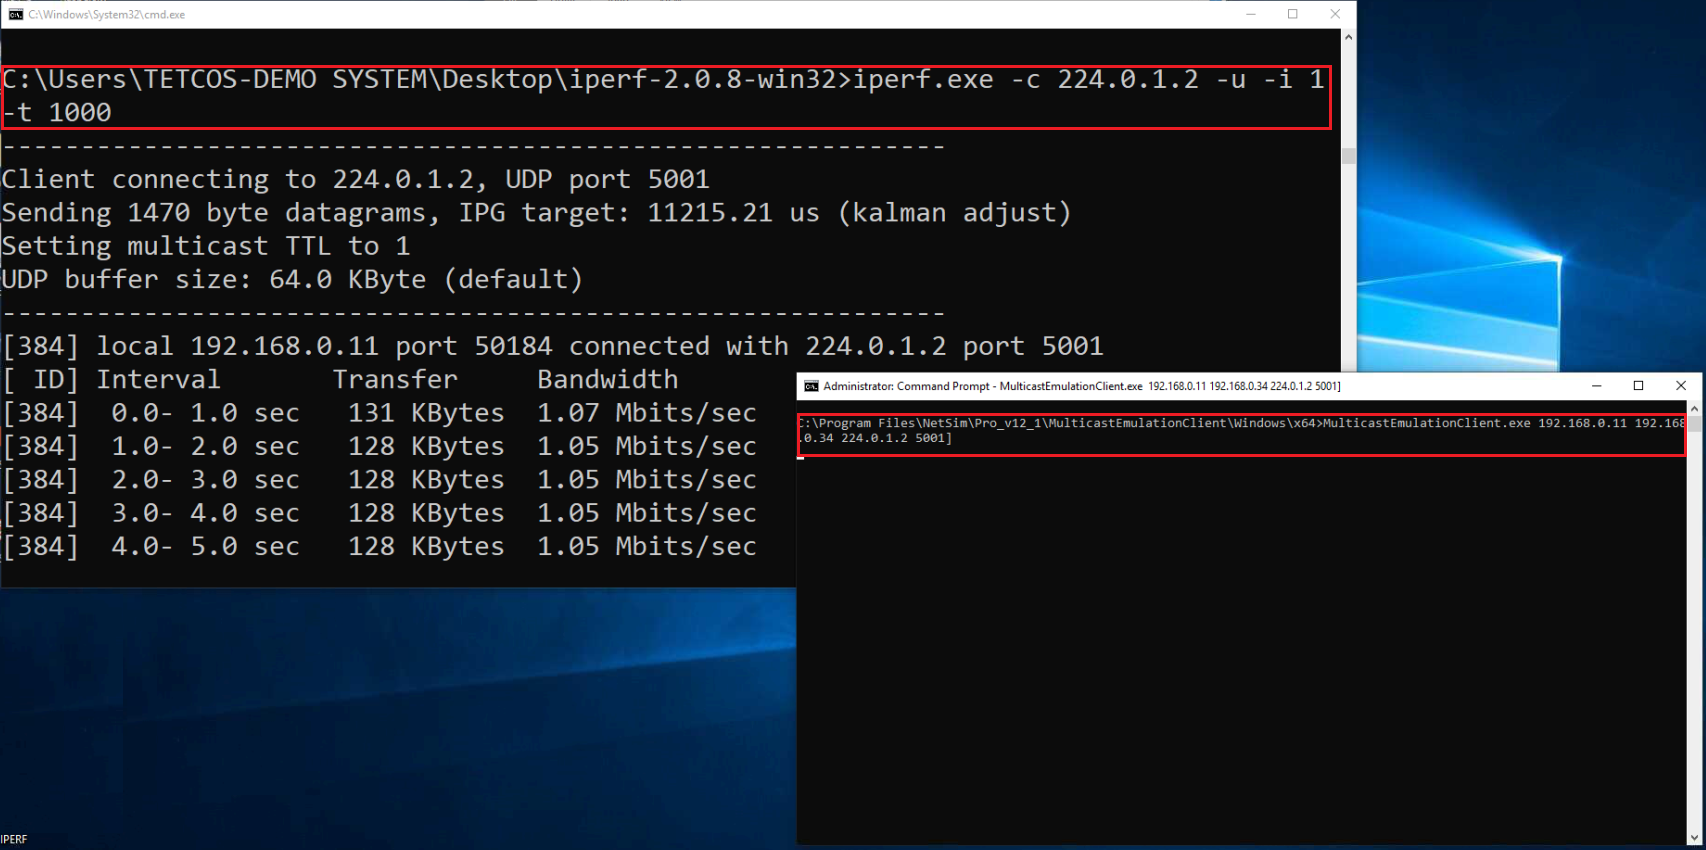Image resolution: width=1706 pixels, height=850 pixels.
Task: Click the scroll-up arrow in iperf window
Action: [x=1348, y=38]
